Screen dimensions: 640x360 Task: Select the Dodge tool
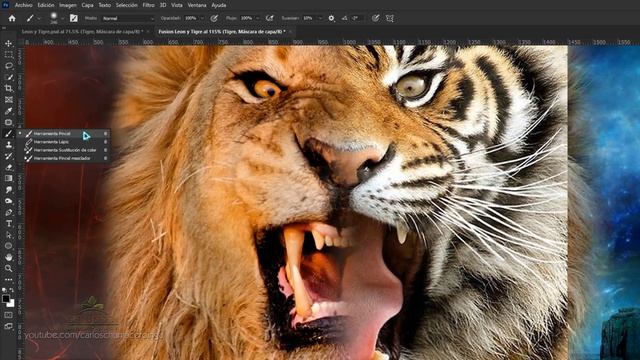click(x=9, y=201)
